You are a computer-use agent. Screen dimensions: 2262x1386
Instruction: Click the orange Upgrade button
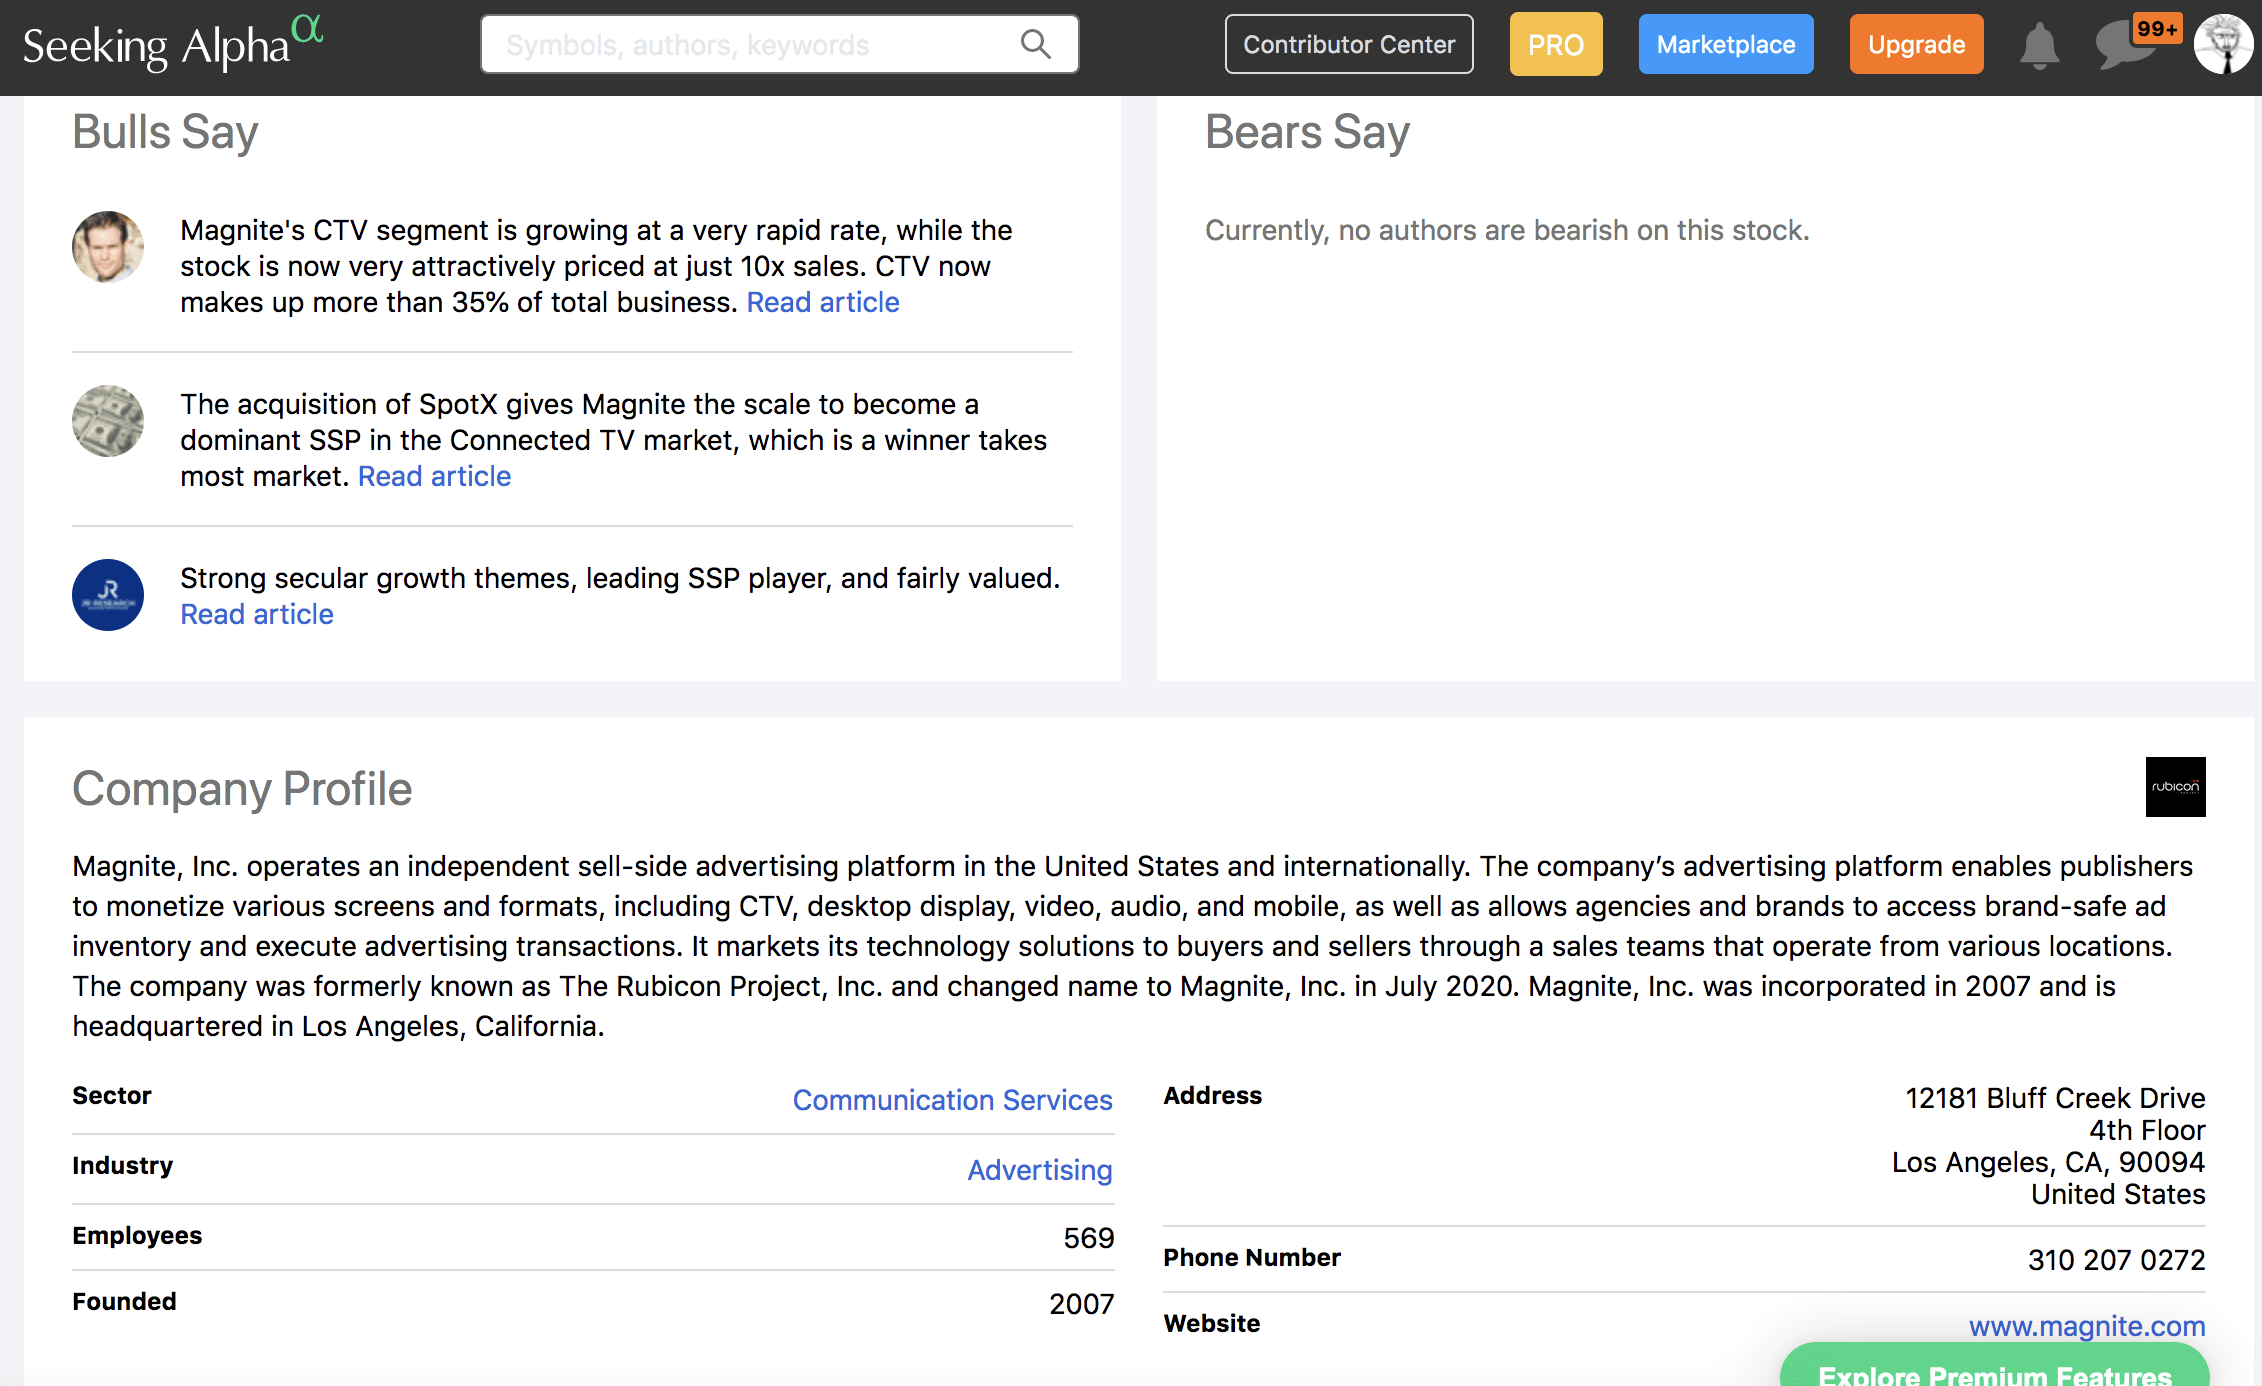click(1916, 44)
